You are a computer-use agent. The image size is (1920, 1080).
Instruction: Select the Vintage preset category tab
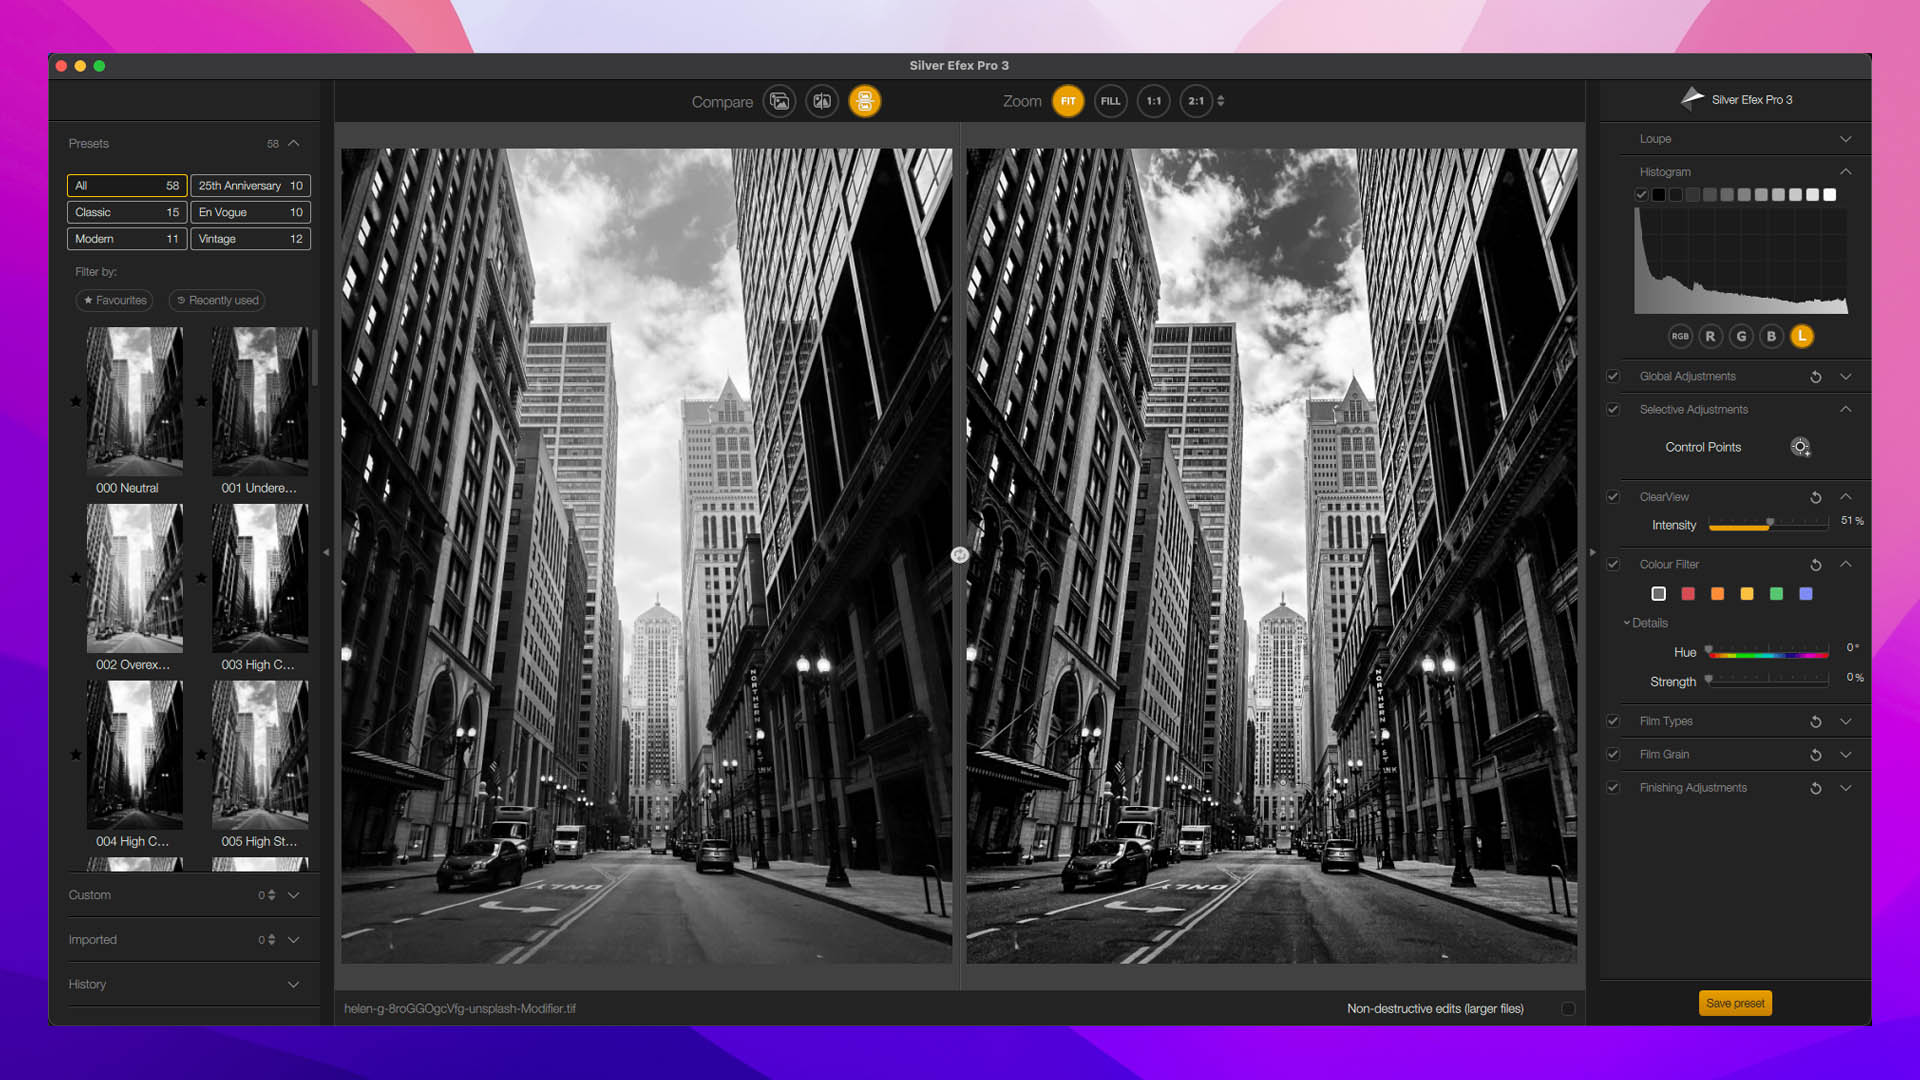249,239
